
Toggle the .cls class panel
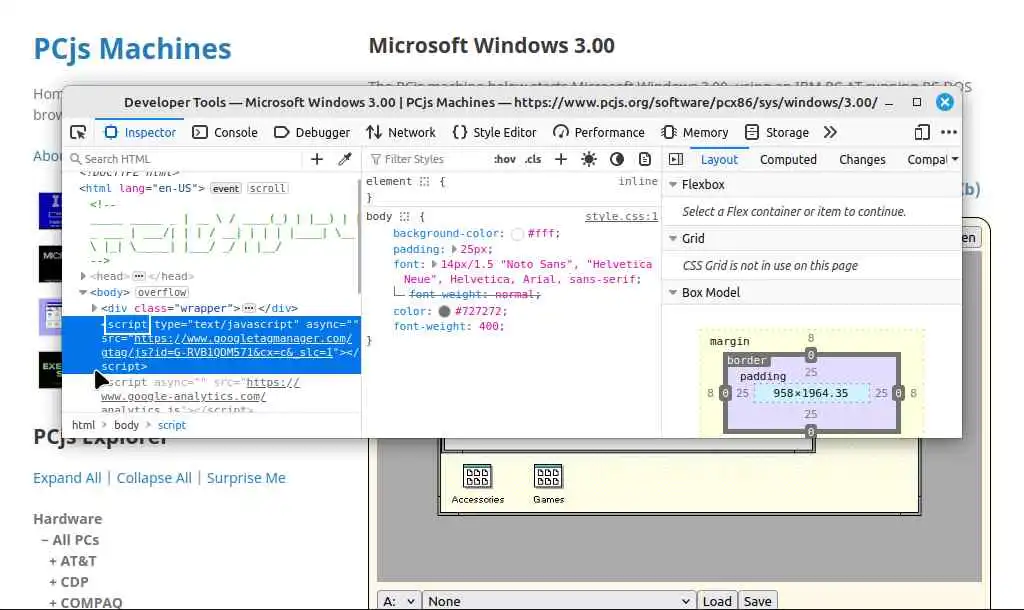click(533, 159)
